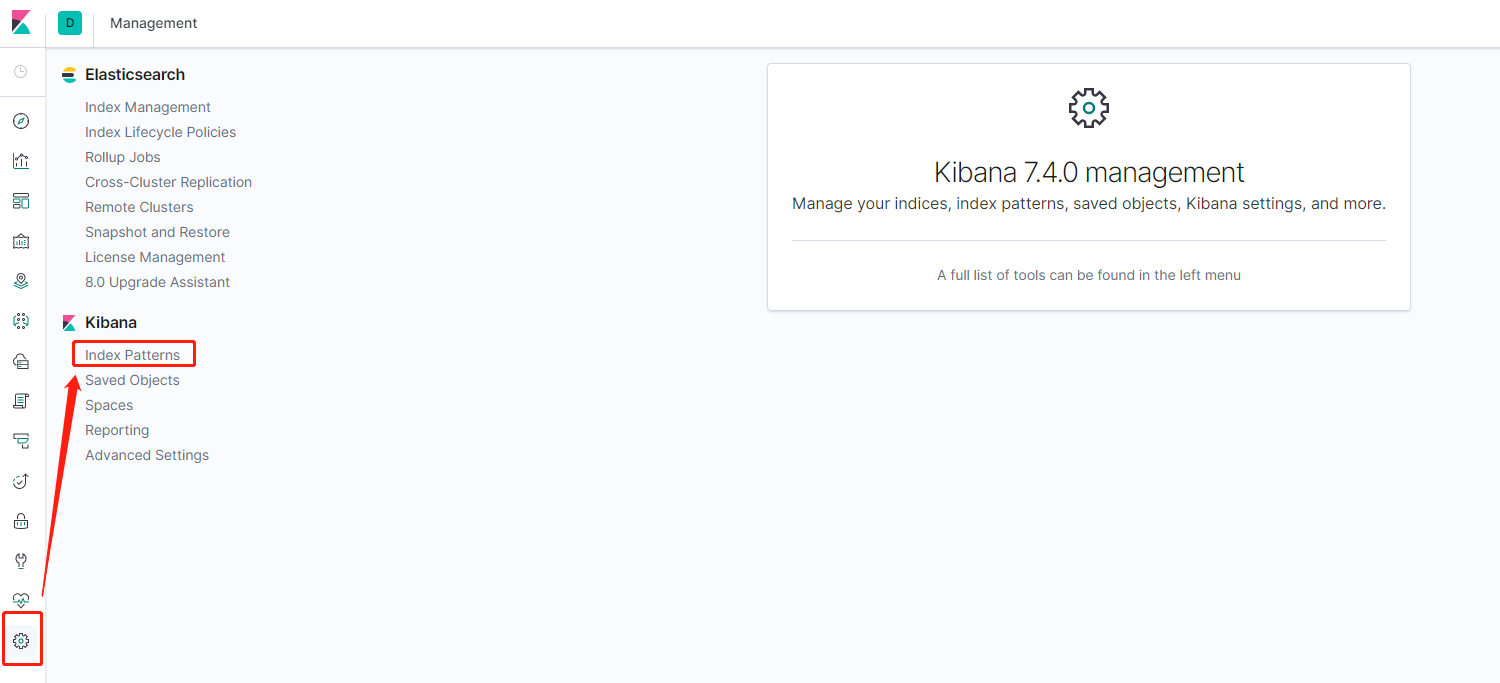Click the Kibana logo at top left
The width and height of the screenshot is (1500, 683).
21,22
